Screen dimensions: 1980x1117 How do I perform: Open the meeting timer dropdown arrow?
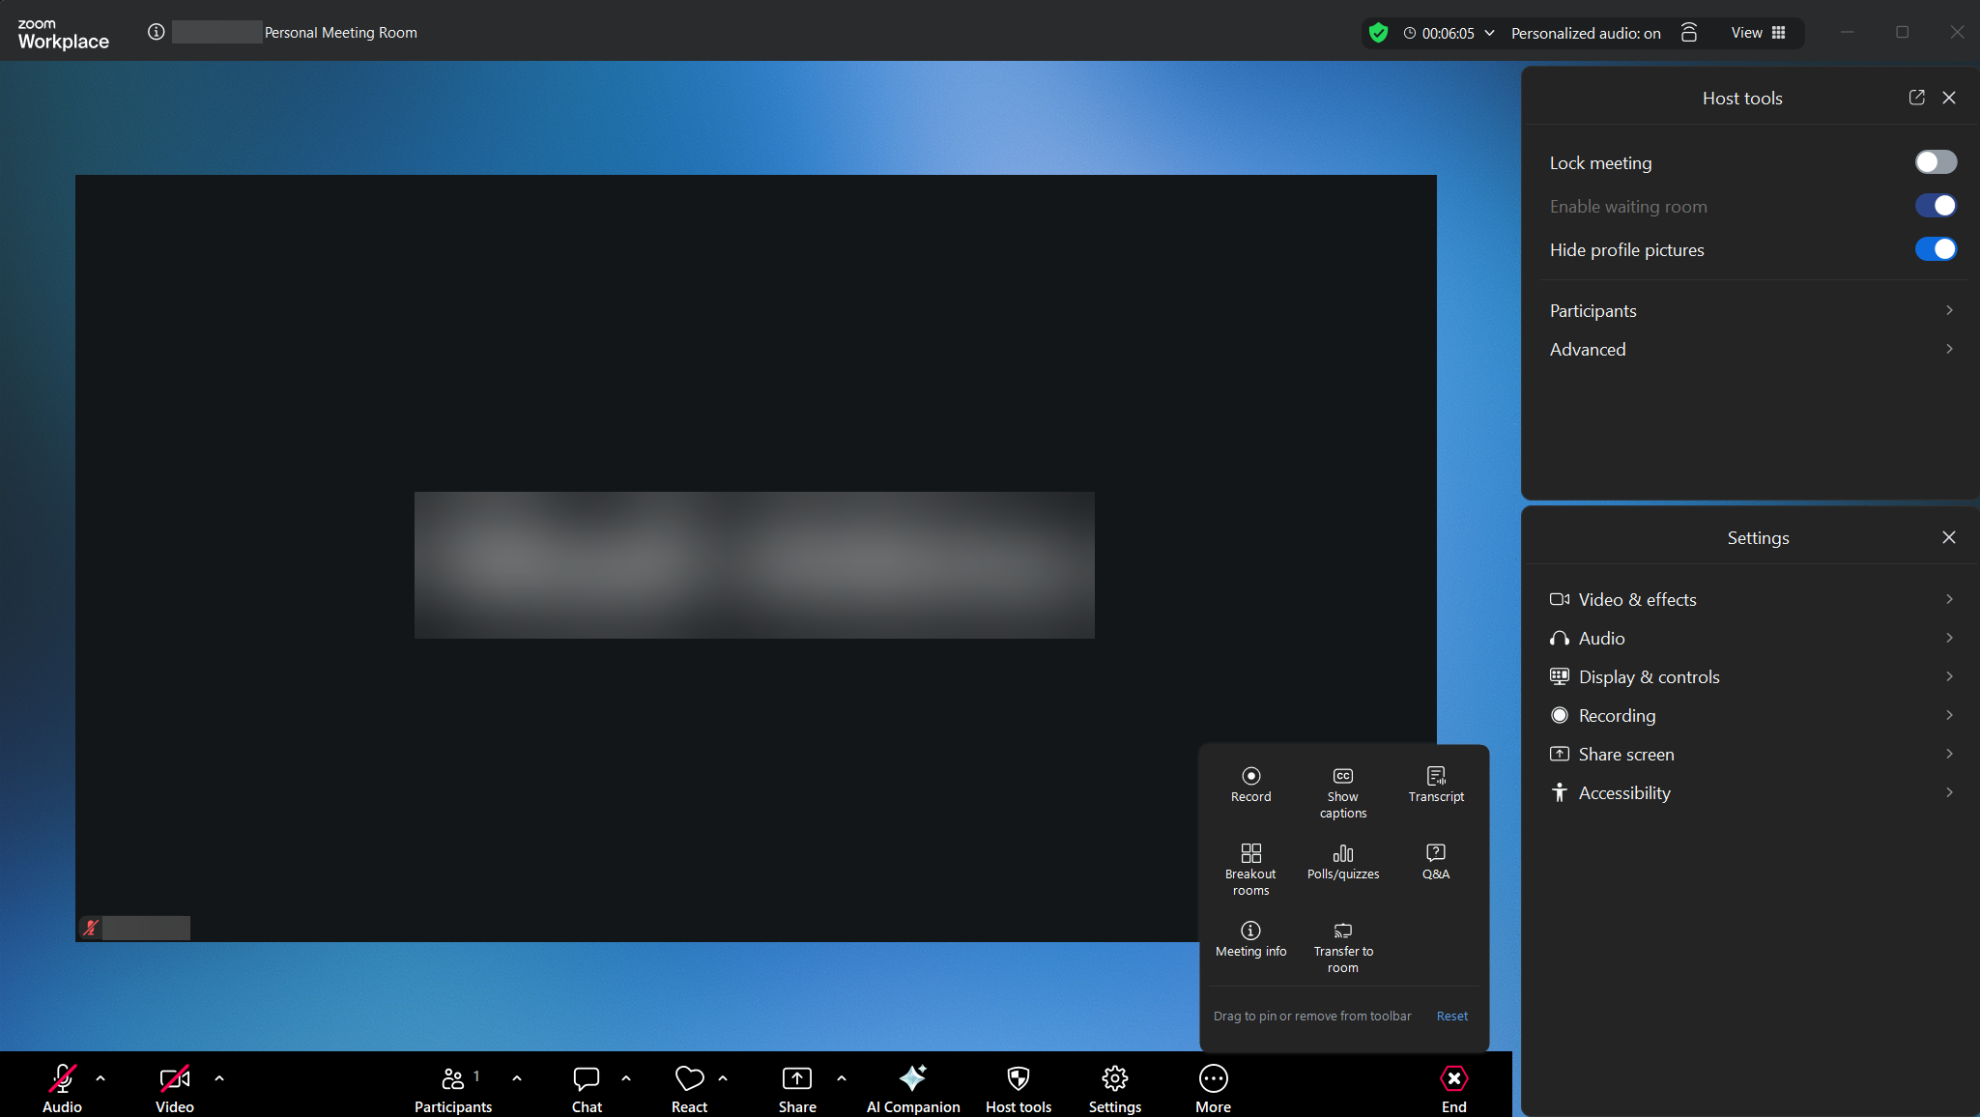[1489, 33]
